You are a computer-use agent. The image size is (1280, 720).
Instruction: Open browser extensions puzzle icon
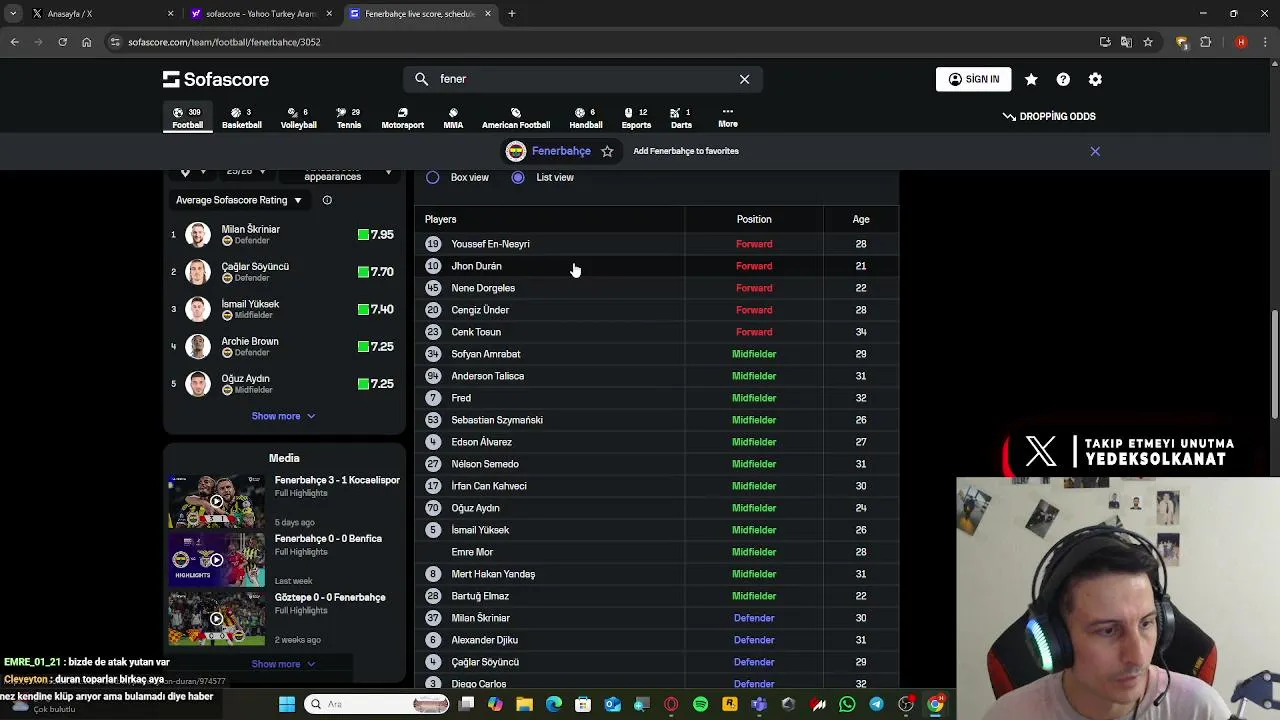point(1205,42)
